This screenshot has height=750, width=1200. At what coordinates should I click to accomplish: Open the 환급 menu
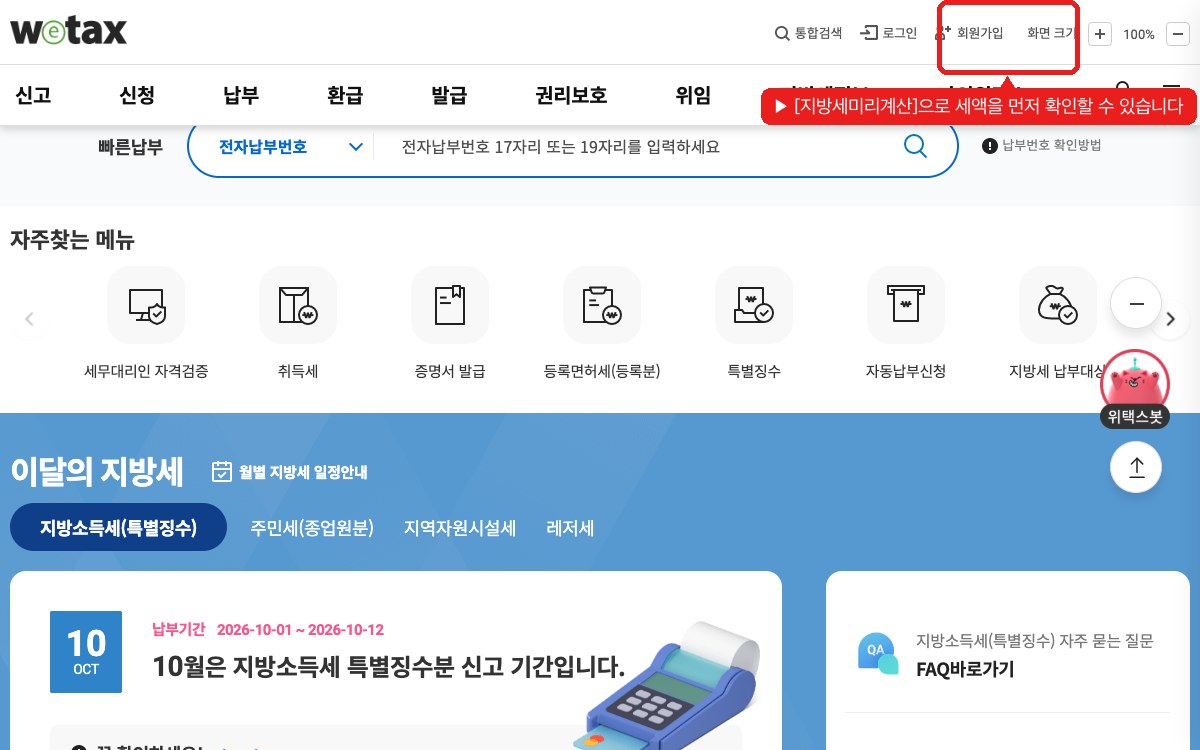[x=345, y=96]
